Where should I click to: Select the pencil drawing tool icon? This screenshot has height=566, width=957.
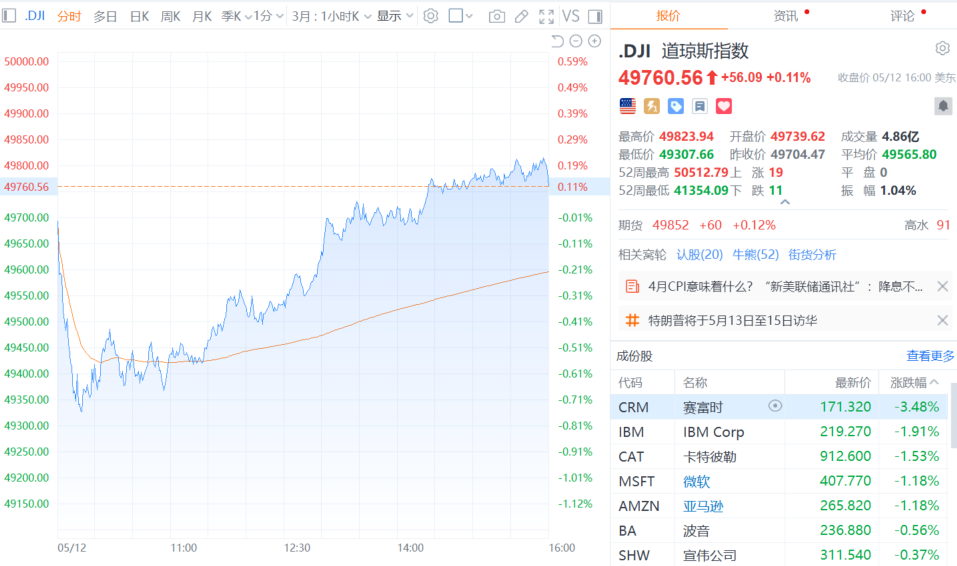tap(521, 16)
